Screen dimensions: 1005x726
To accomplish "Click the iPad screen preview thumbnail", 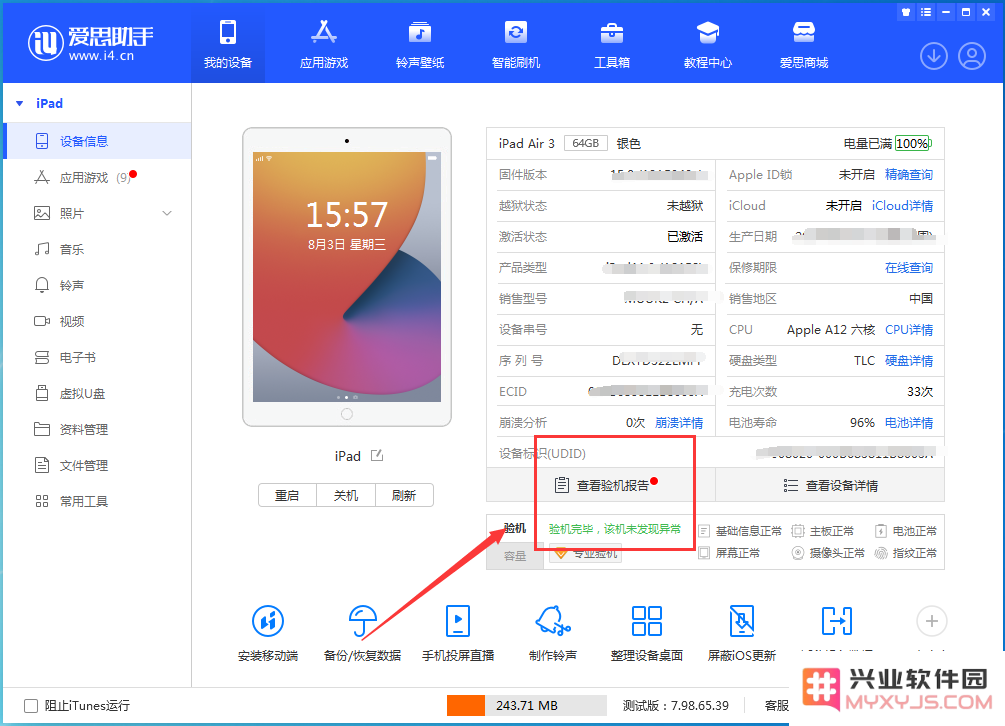I will pyautogui.click(x=347, y=277).
